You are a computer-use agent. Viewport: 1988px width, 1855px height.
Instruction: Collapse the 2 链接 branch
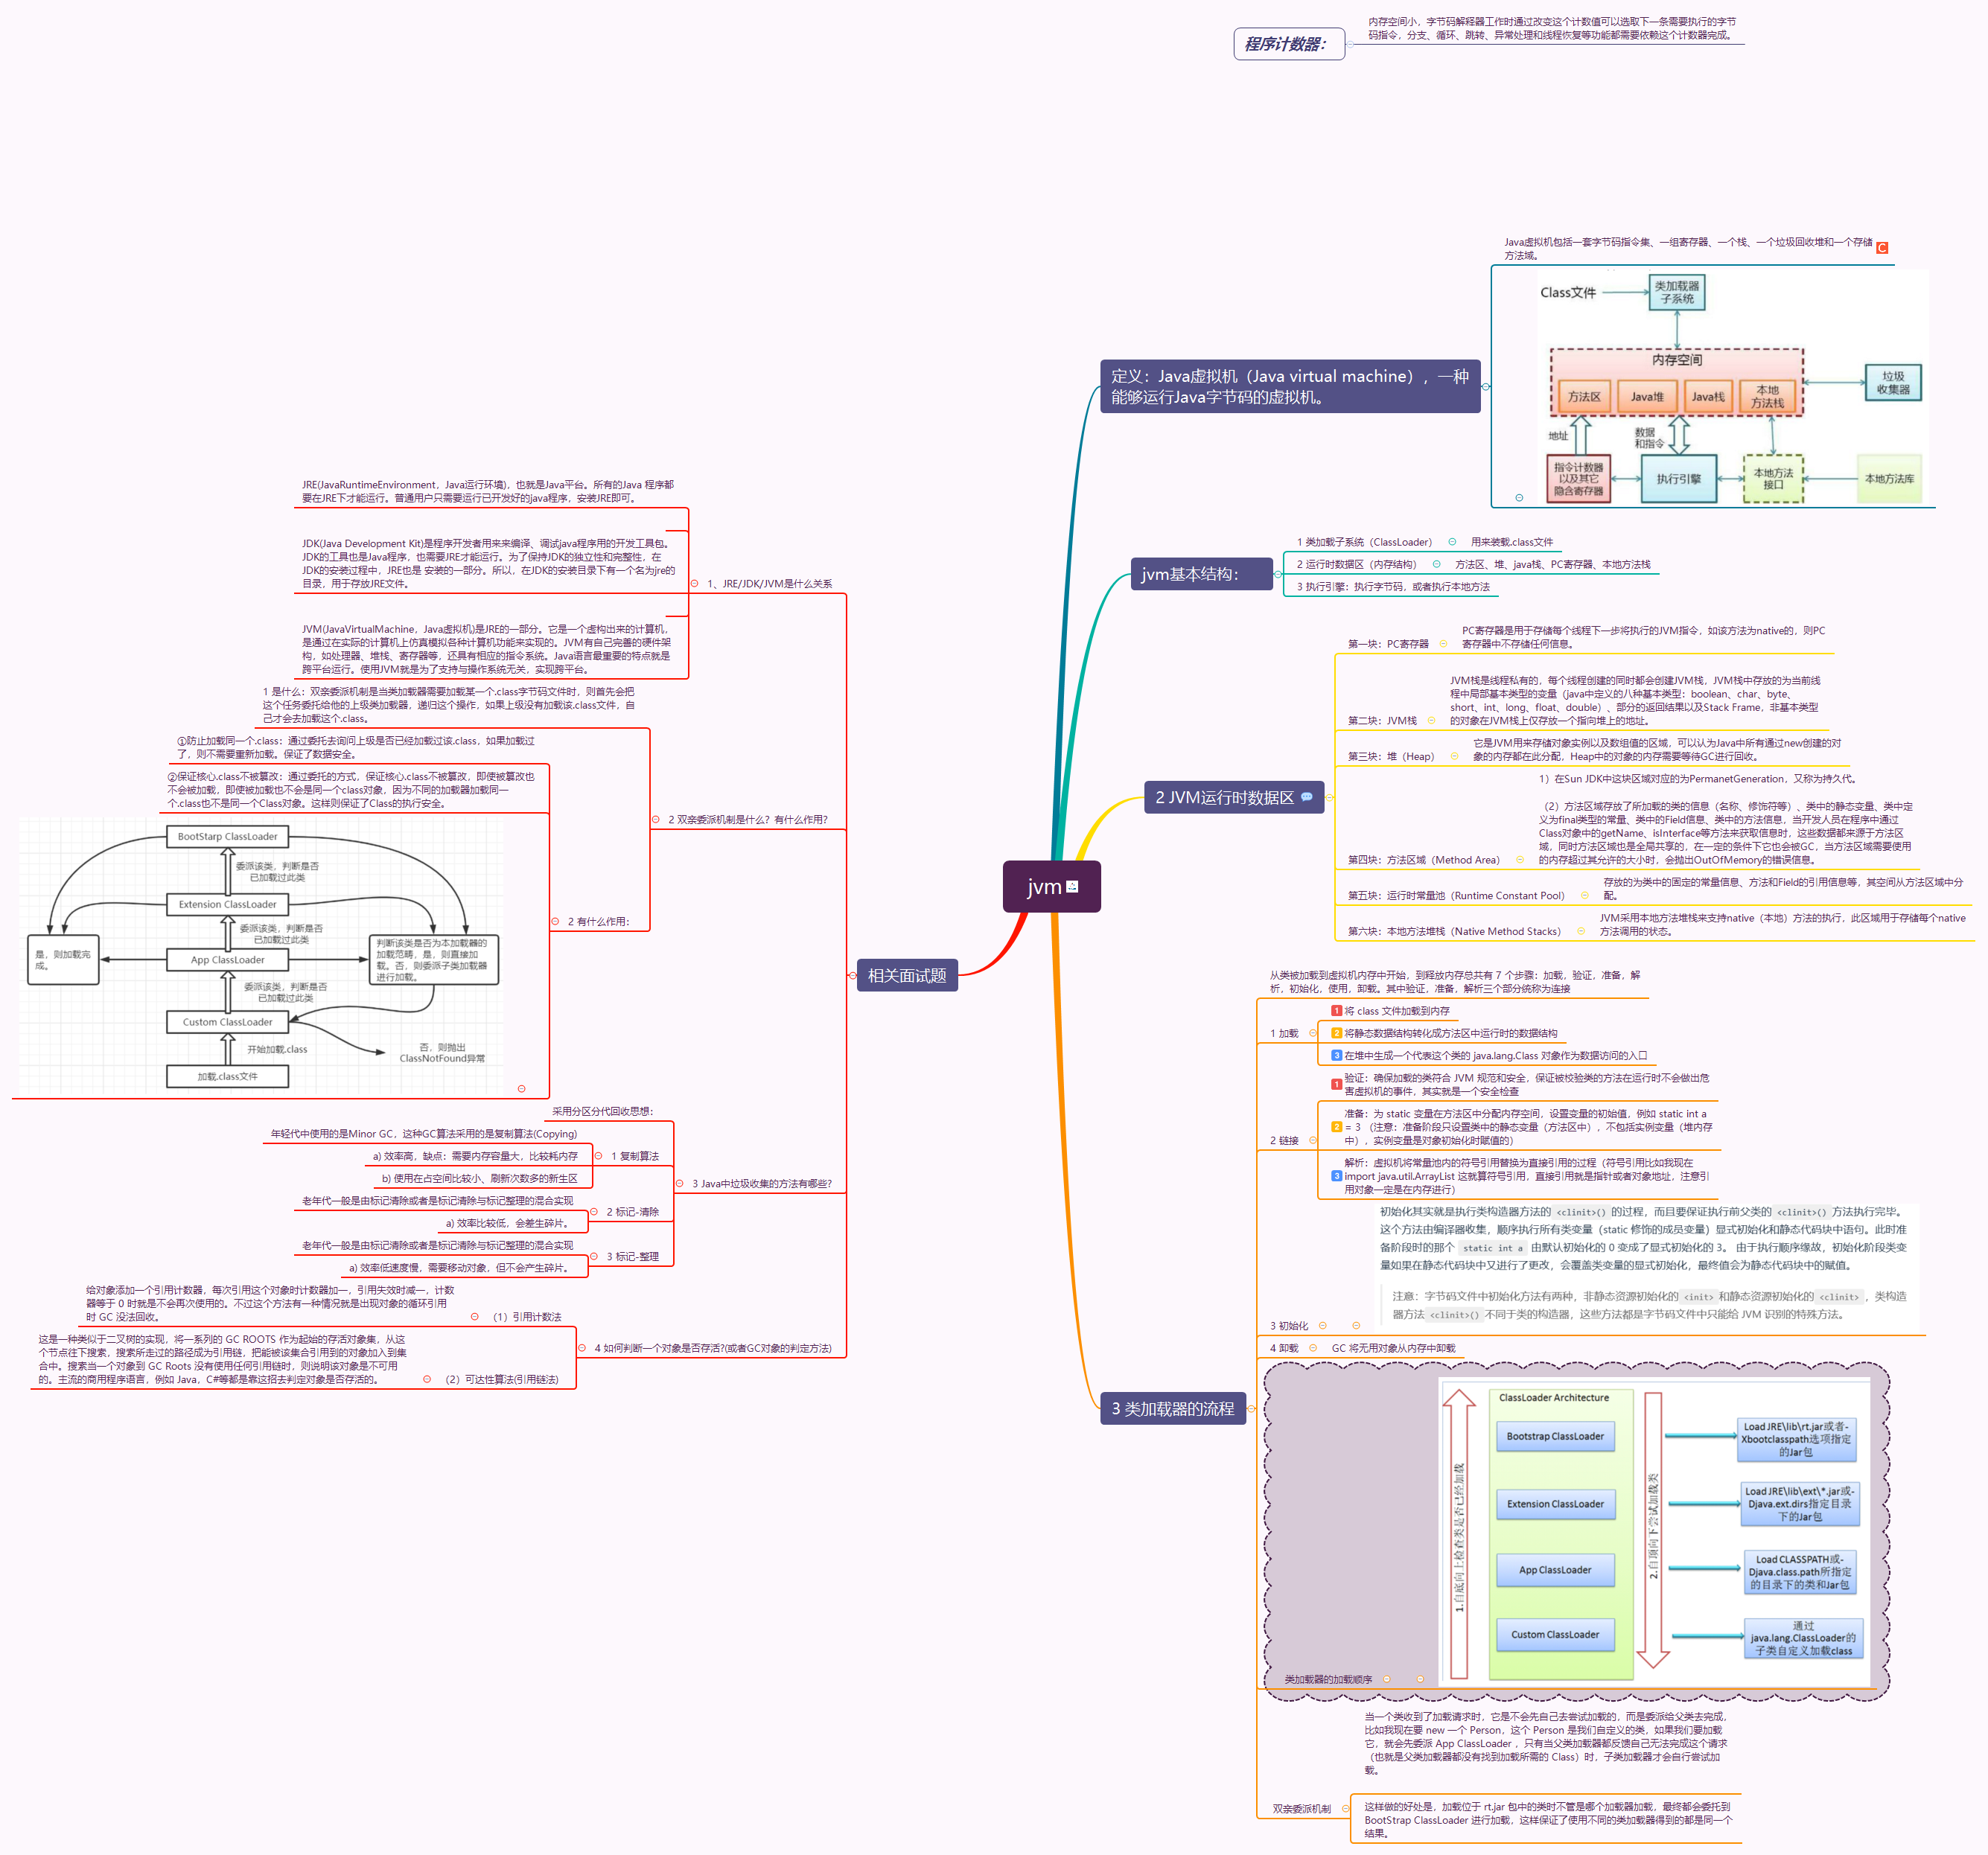[x=1313, y=1140]
